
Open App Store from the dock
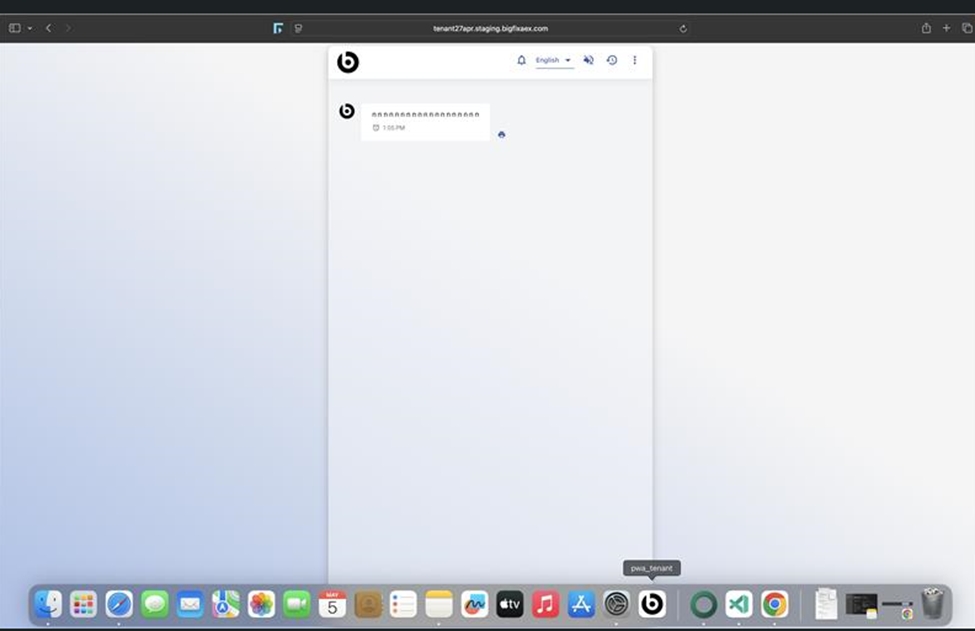pos(581,604)
